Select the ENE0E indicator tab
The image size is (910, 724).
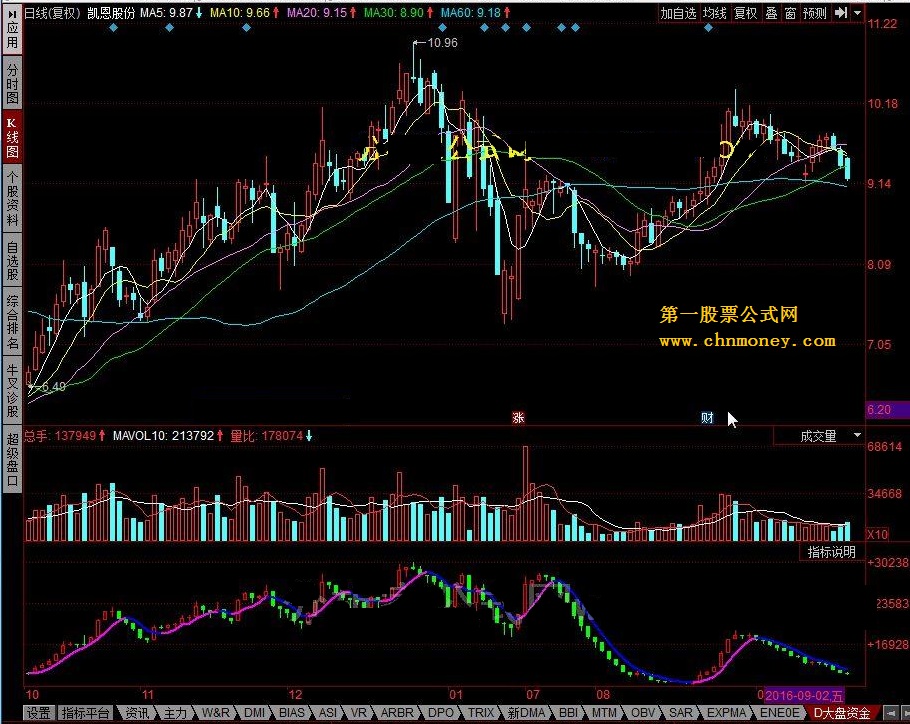pyautogui.click(x=779, y=713)
